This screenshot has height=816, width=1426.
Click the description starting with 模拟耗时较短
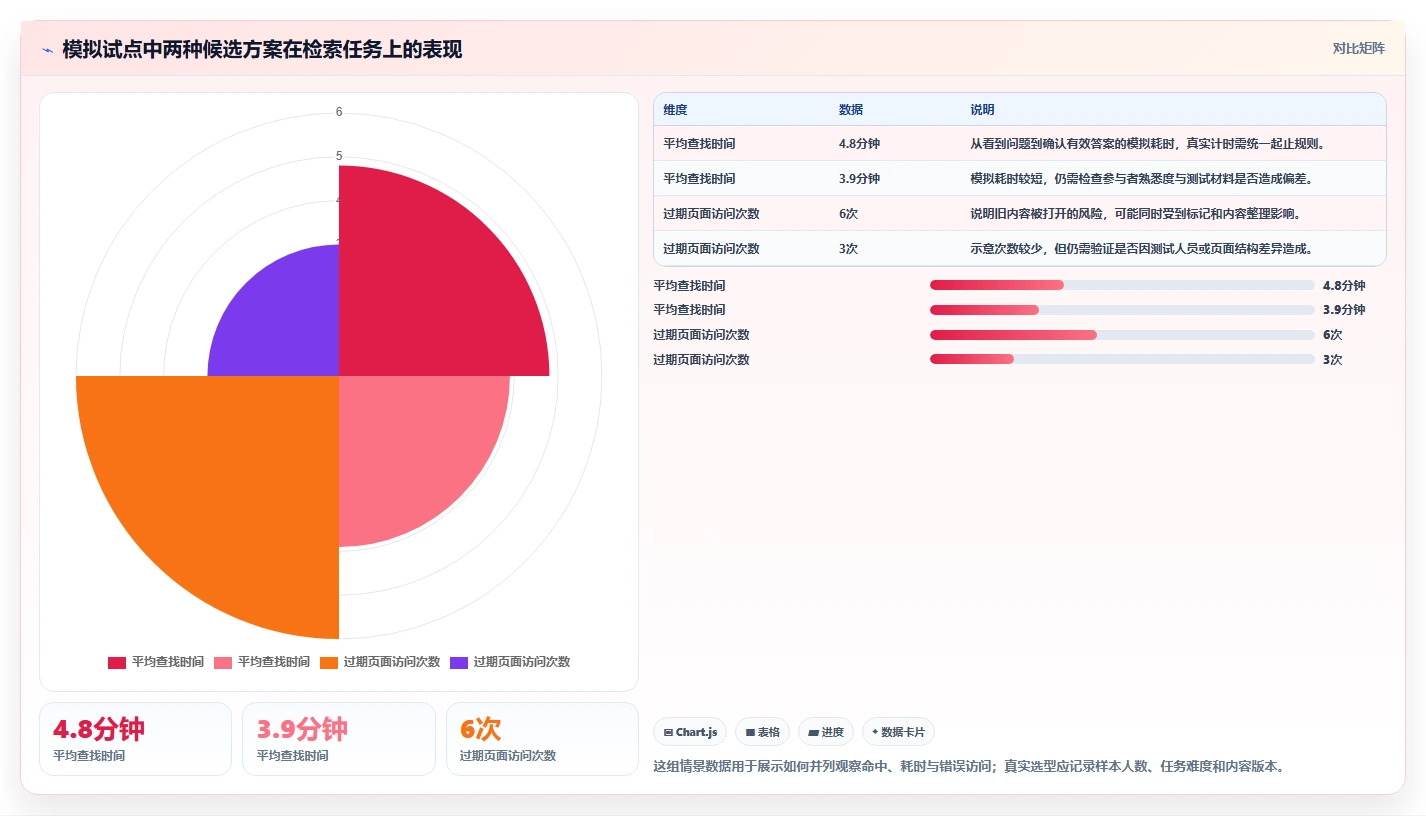1141,179
